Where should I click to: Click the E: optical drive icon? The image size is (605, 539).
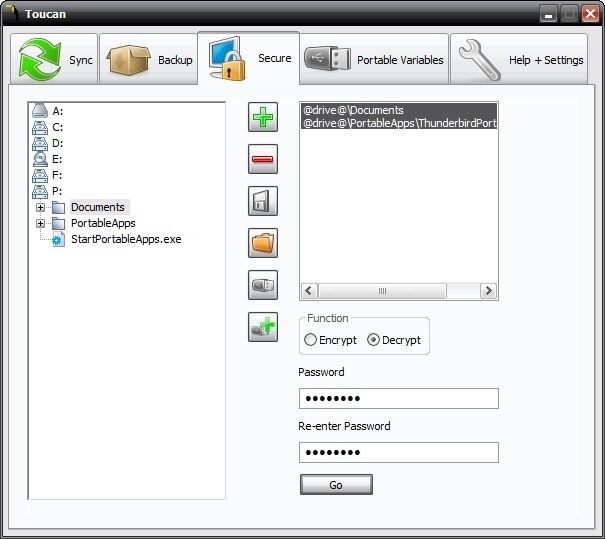40,159
